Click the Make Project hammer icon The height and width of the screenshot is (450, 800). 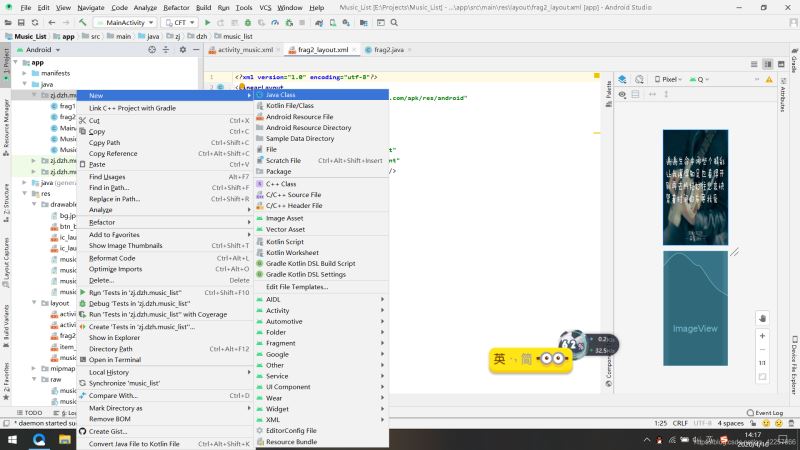[84, 21]
